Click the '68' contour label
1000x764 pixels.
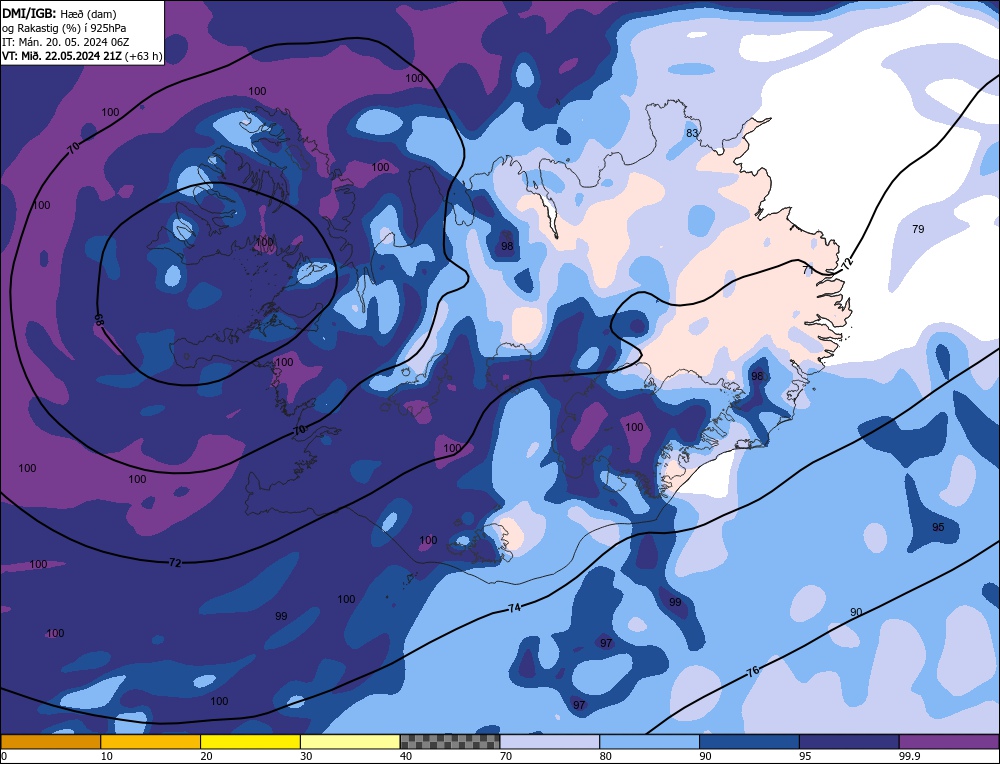pyautogui.click(x=99, y=320)
